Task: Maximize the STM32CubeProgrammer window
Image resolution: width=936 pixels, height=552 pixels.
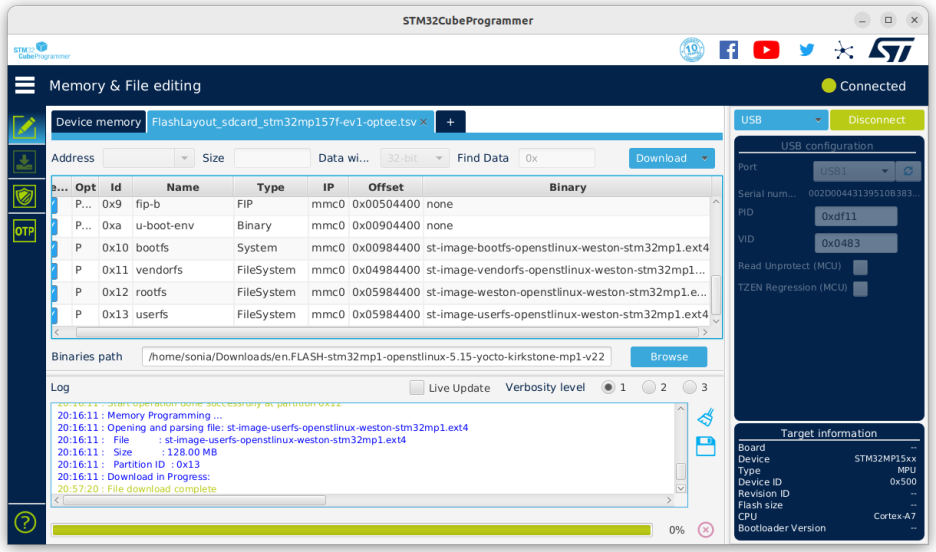Action: coord(888,20)
